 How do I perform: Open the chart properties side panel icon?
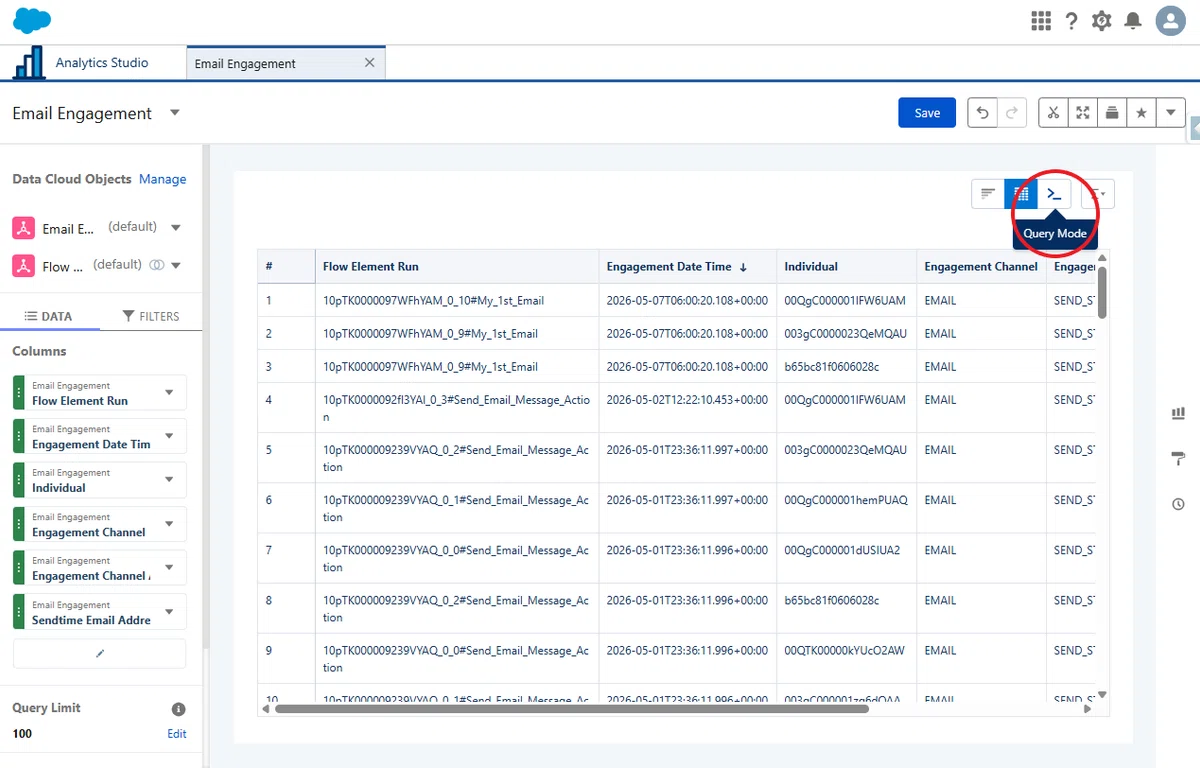point(1178,413)
